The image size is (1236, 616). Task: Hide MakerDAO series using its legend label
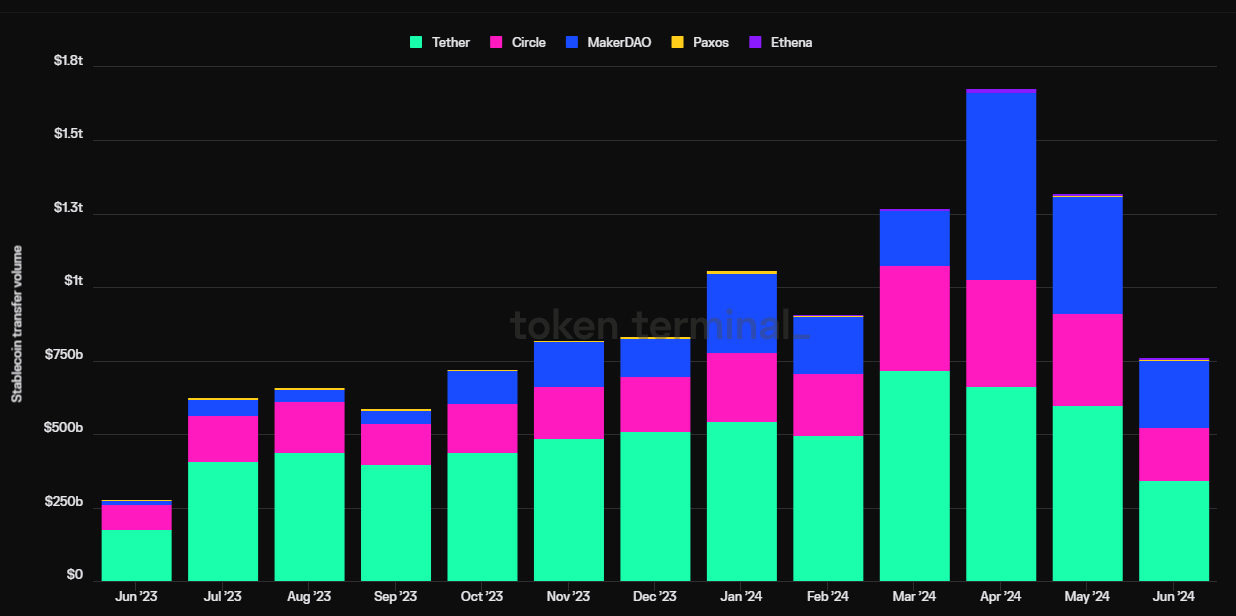coord(620,42)
